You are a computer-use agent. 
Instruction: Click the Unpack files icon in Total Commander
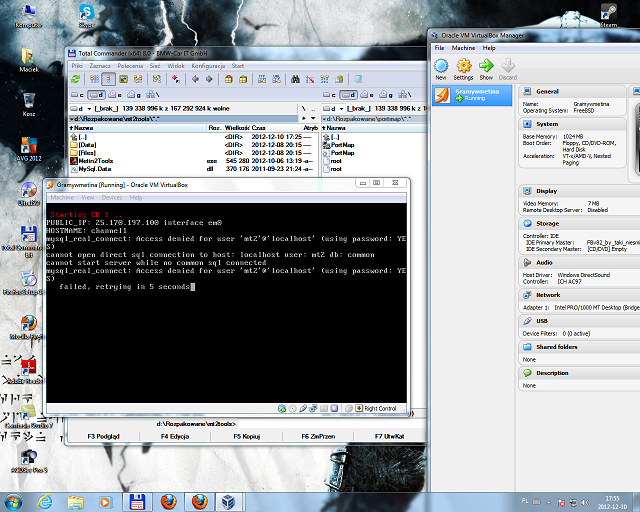click(243, 79)
